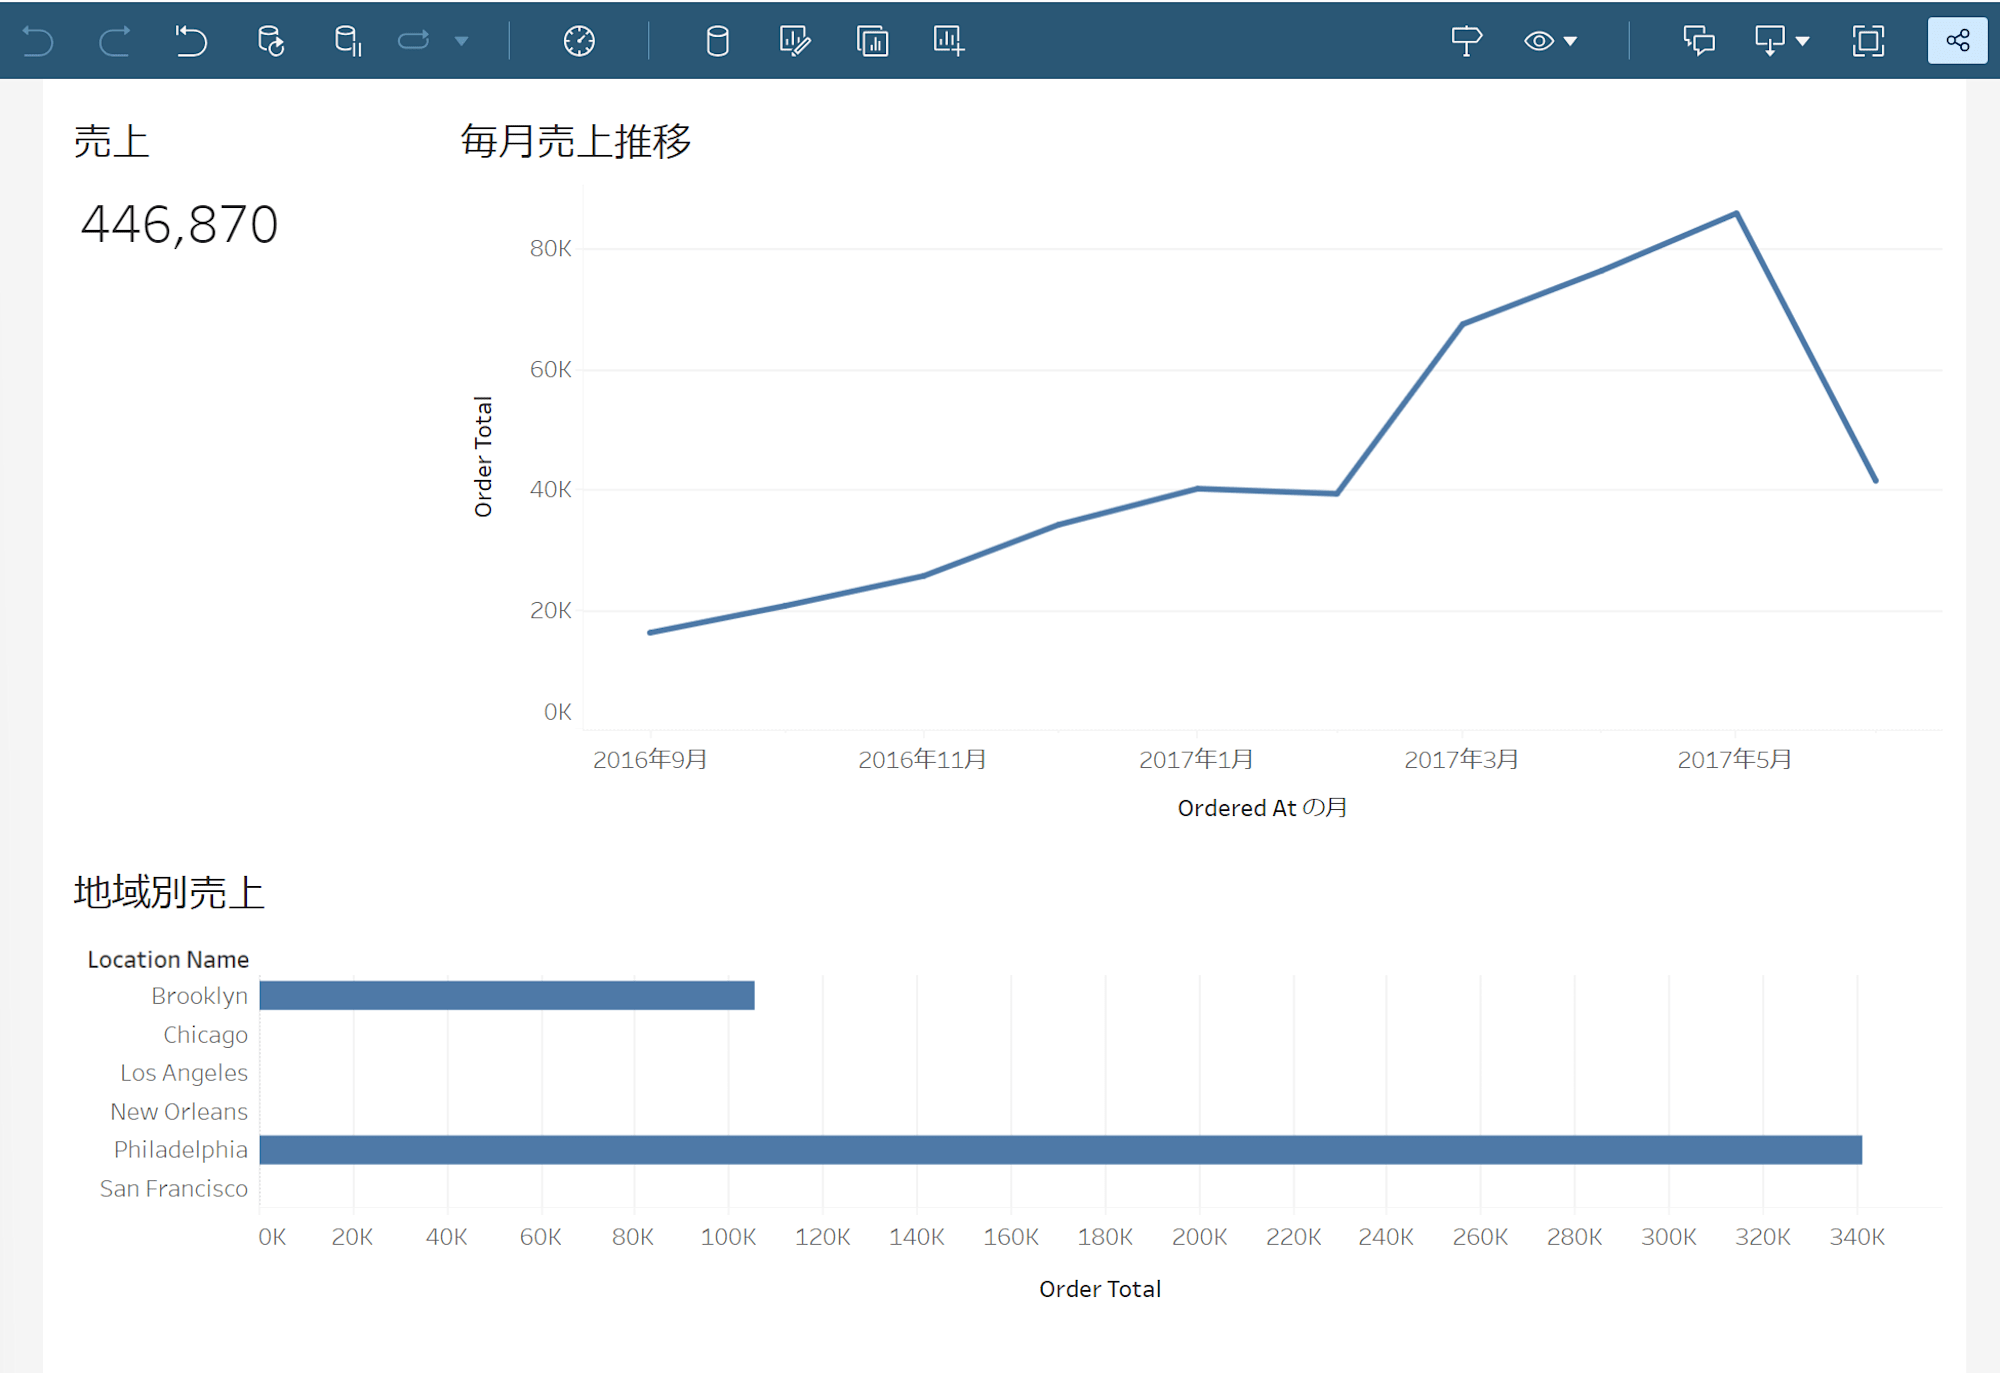
Task: Open the eye View dropdown
Action: pos(1549,41)
